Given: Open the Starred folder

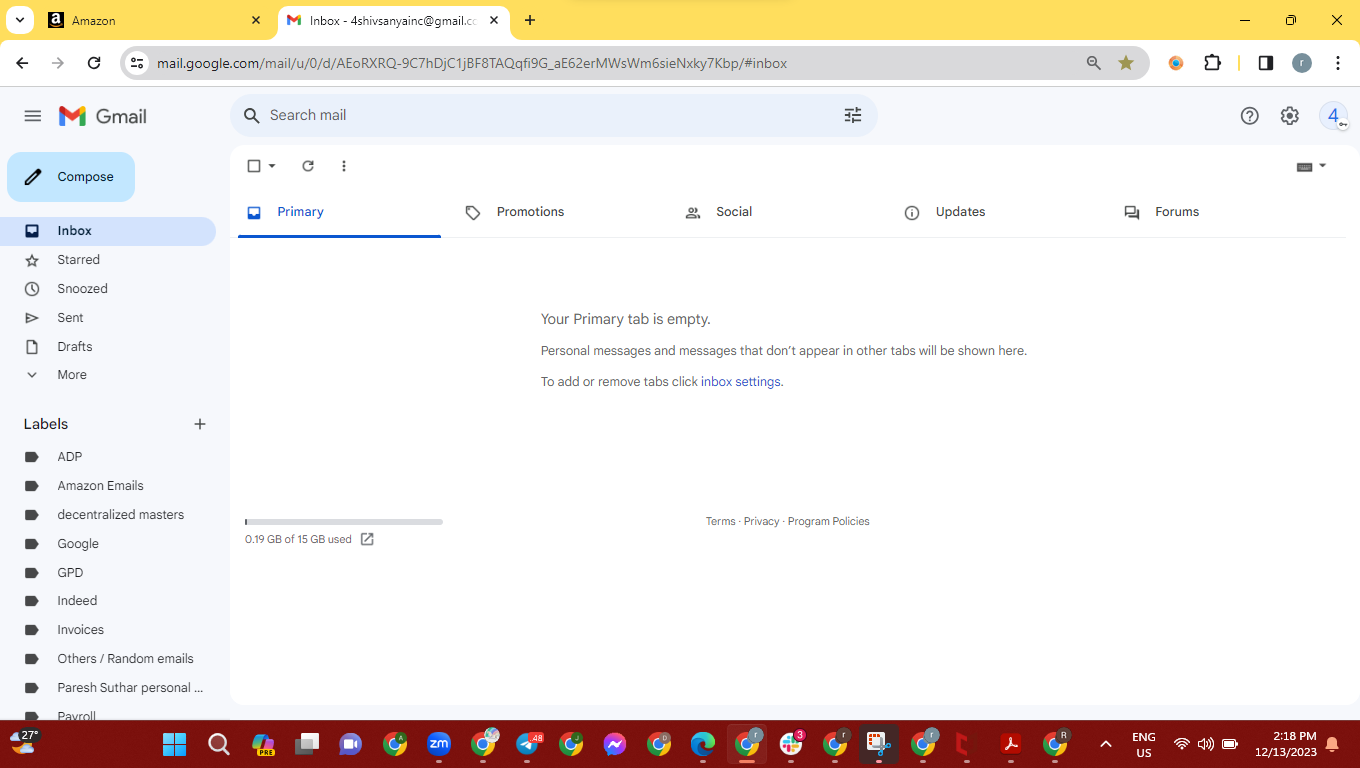Looking at the screenshot, I should pos(108,260).
